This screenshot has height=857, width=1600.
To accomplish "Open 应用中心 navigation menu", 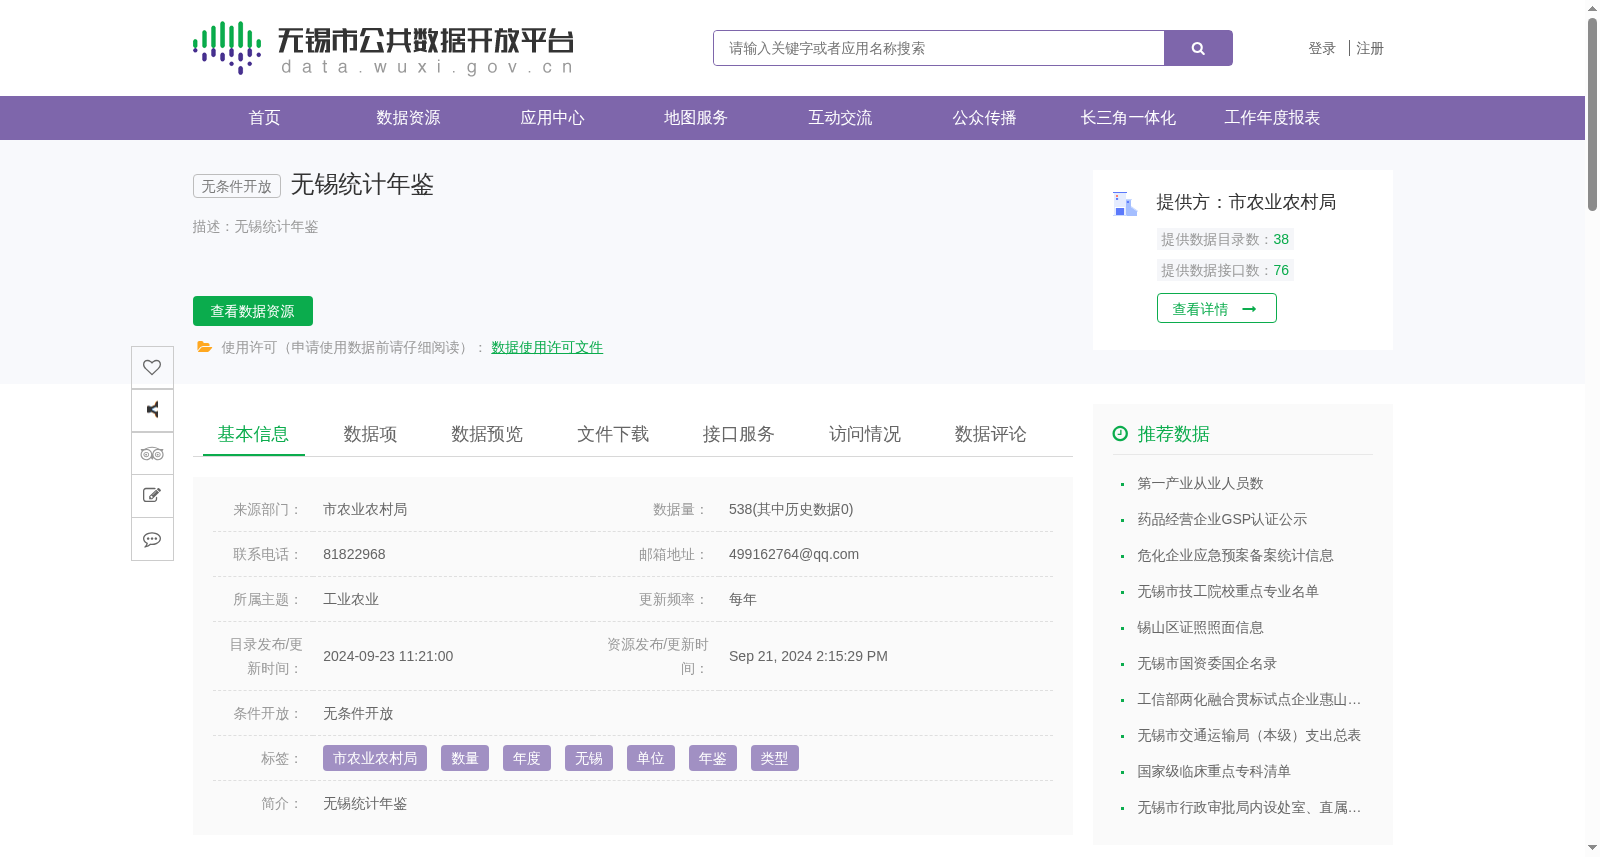I will (x=552, y=118).
